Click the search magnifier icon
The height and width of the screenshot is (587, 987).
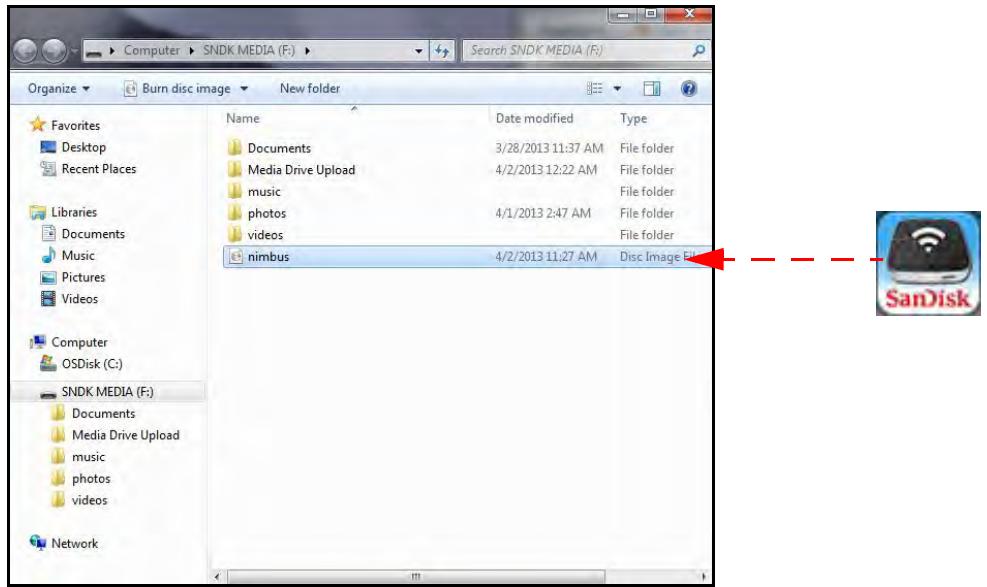coord(698,50)
